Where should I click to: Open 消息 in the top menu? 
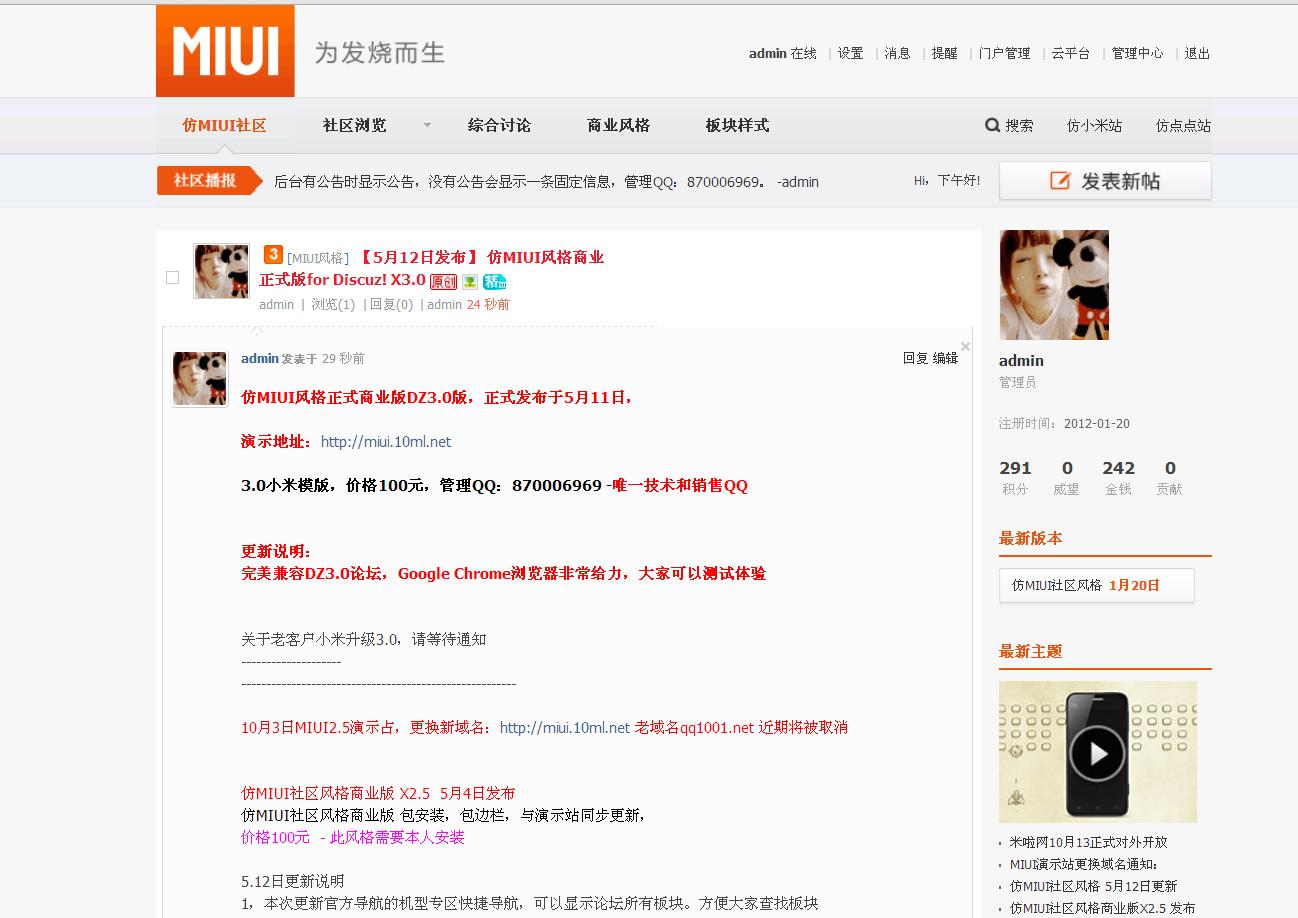pyautogui.click(x=897, y=53)
